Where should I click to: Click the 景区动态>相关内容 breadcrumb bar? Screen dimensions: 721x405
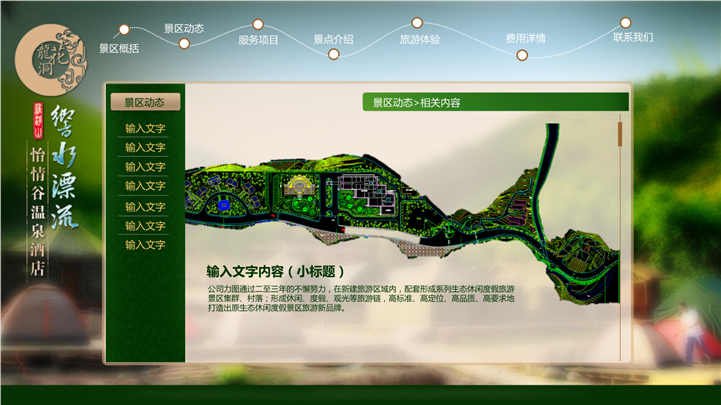click(494, 102)
